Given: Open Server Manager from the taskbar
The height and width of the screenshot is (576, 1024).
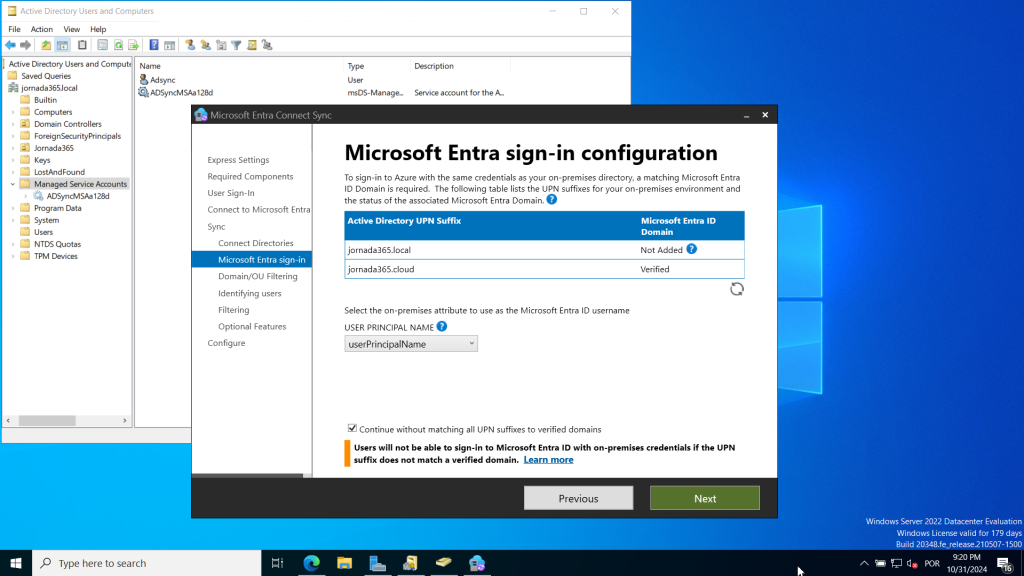Looking at the screenshot, I should tap(377, 563).
